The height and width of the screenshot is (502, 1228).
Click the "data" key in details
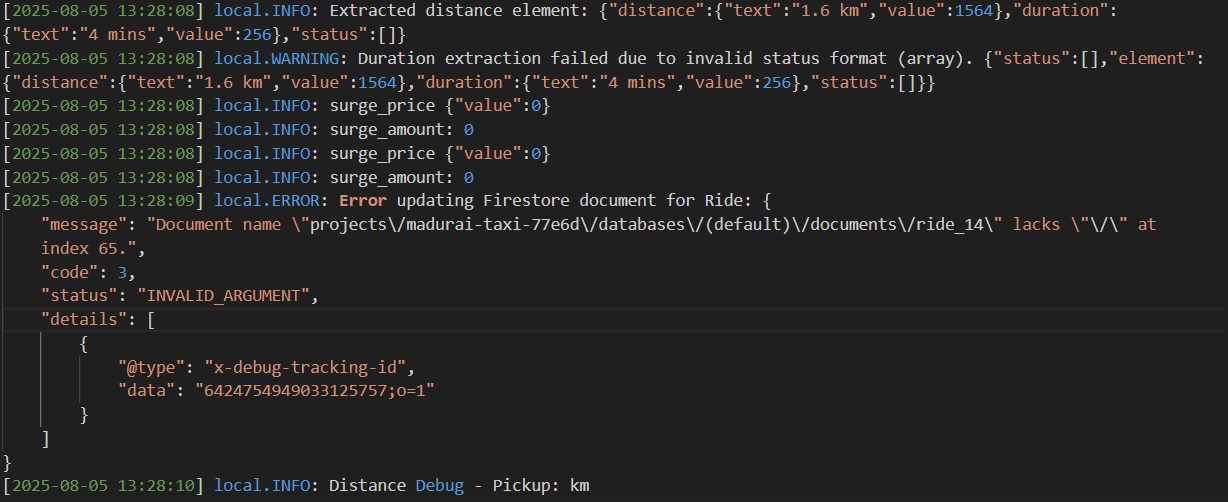147,391
